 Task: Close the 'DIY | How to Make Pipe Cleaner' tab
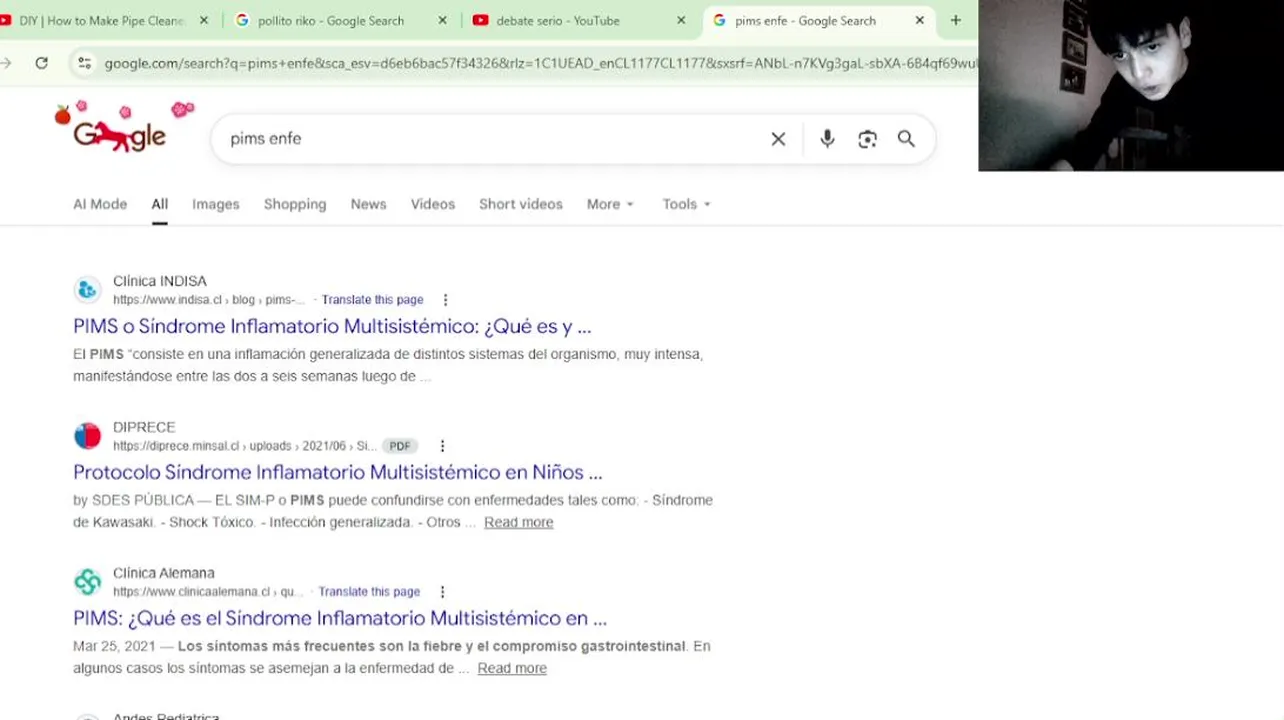click(x=204, y=20)
